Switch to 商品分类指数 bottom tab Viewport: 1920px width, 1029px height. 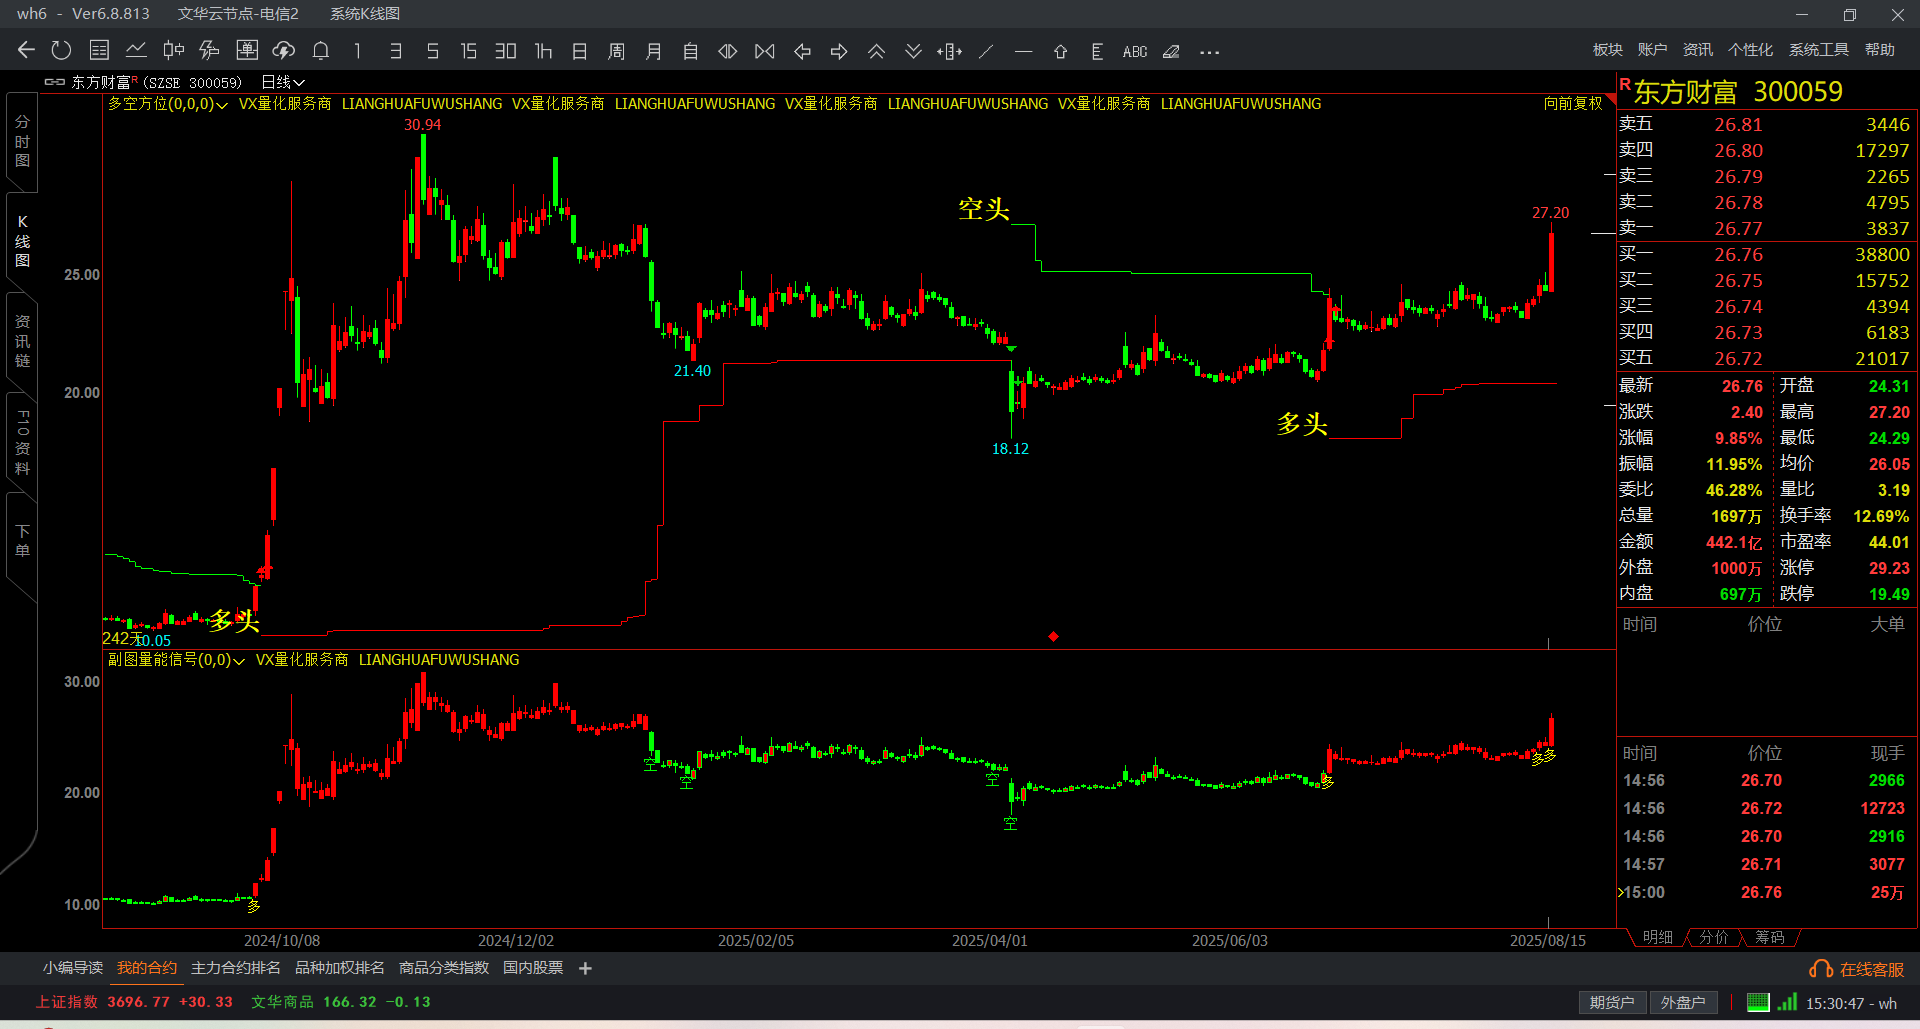click(x=443, y=968)
